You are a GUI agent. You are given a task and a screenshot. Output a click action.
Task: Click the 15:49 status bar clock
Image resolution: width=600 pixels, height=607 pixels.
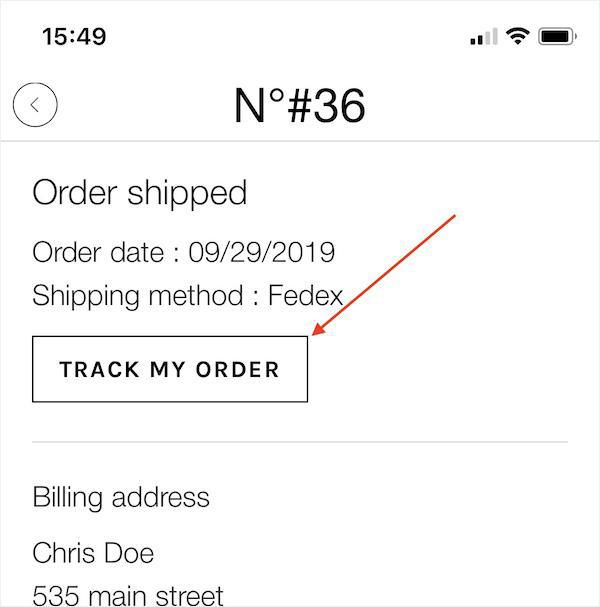coord(74,37)
